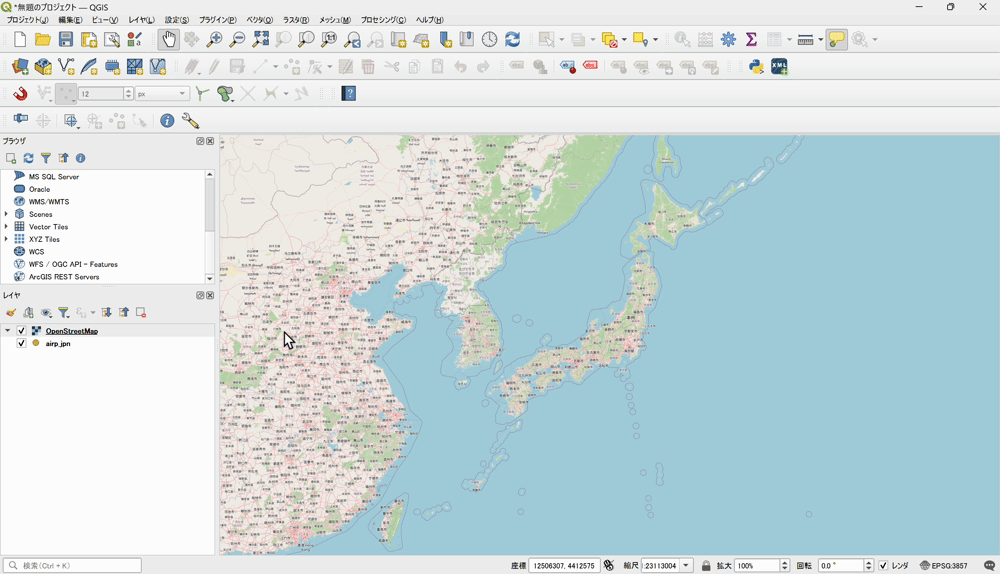
Task: Open the Data Source Manager icon
Action: [20, 66]
